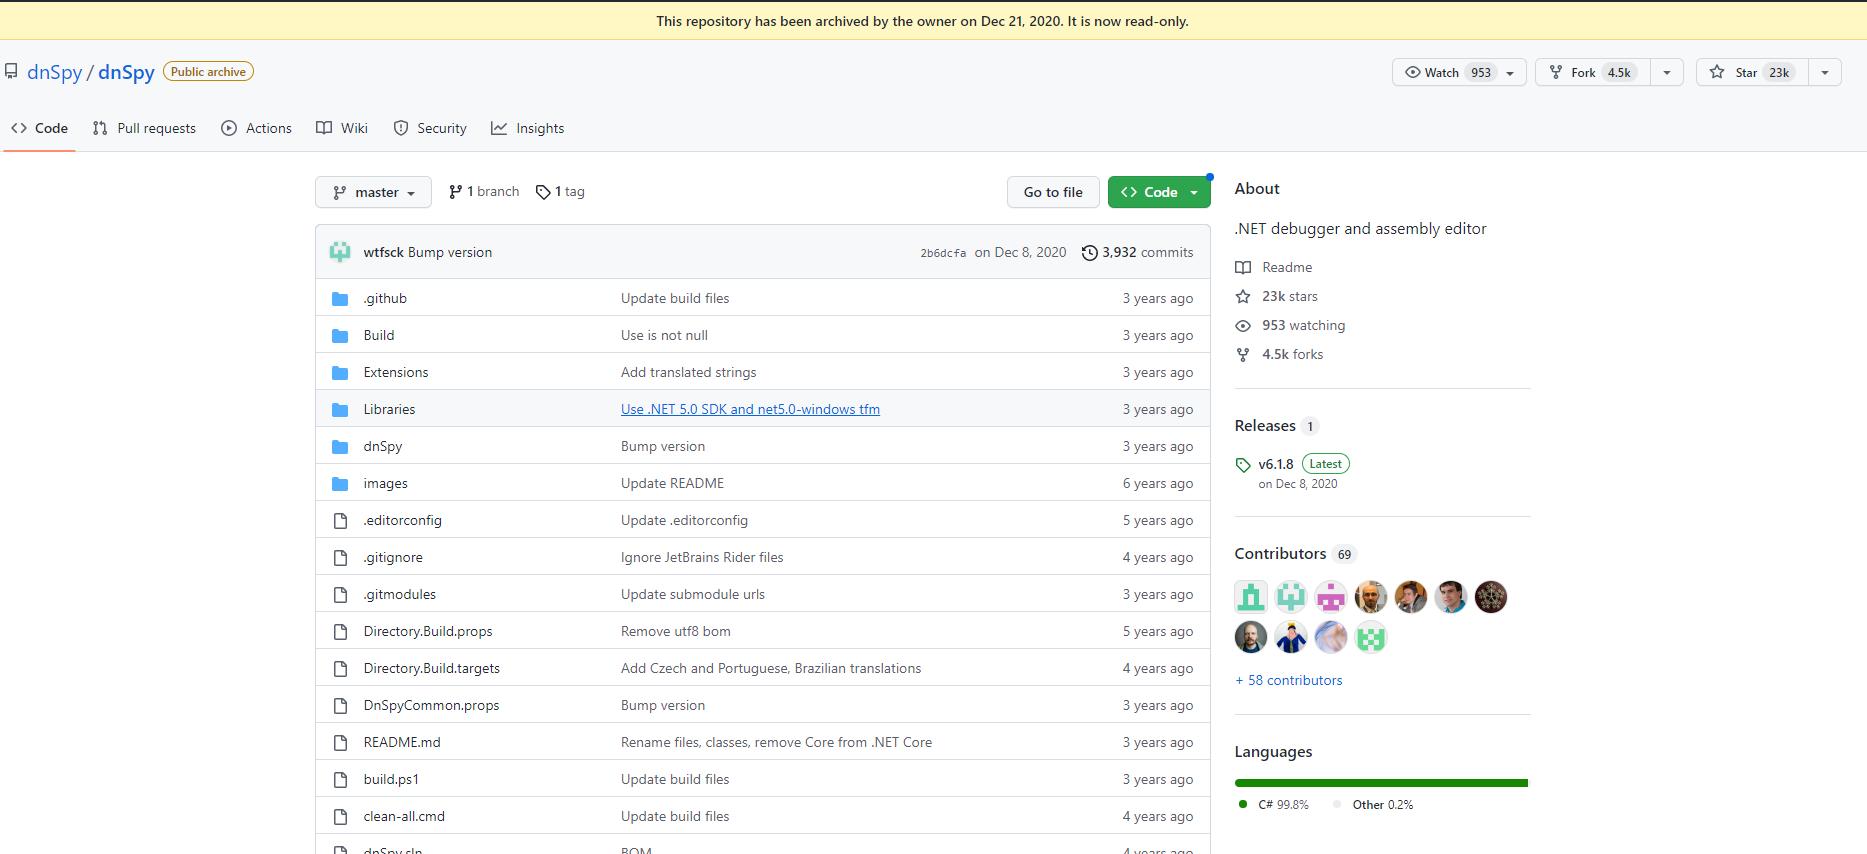The image size is (1867, 854).
Task: Click the wtfsck commit author avatar
Action: pos(340,252)
